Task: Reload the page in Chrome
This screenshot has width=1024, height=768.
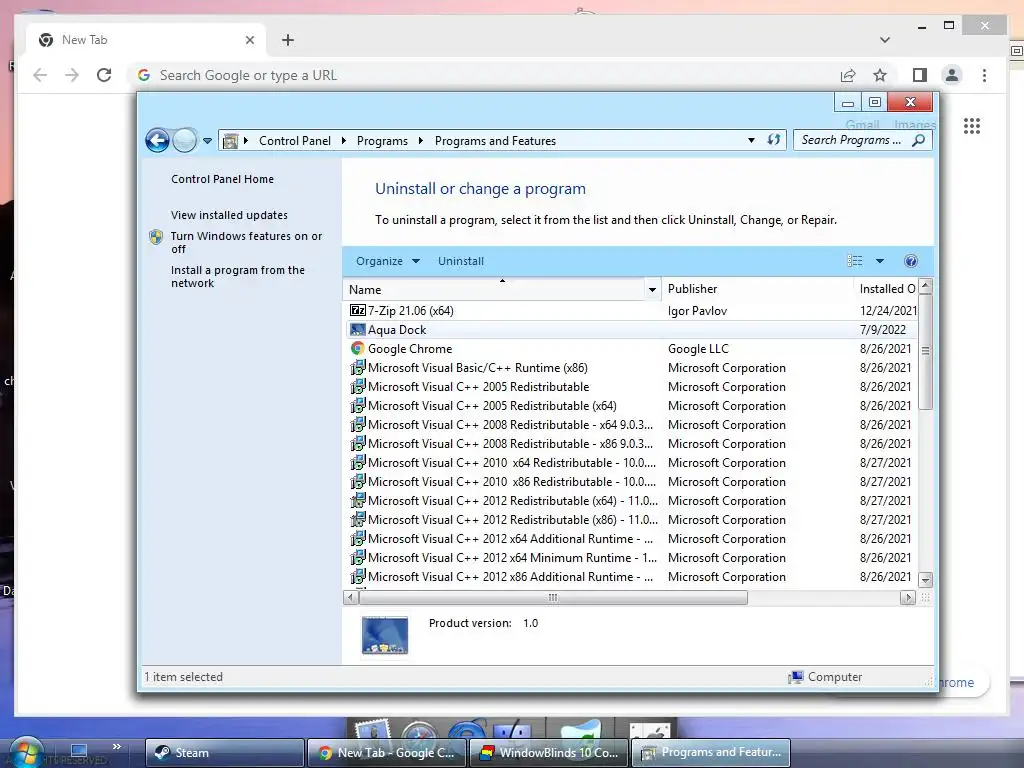Action: 104,75
